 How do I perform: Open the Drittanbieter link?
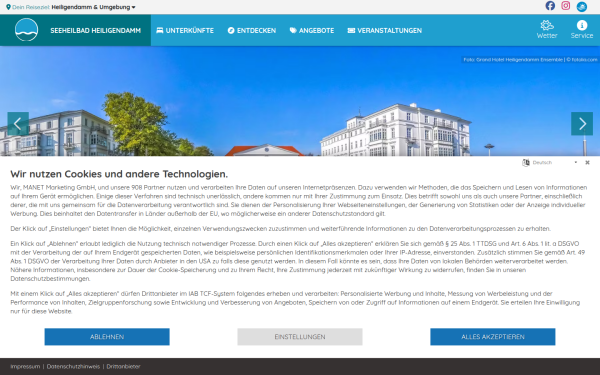coord(123,366)
